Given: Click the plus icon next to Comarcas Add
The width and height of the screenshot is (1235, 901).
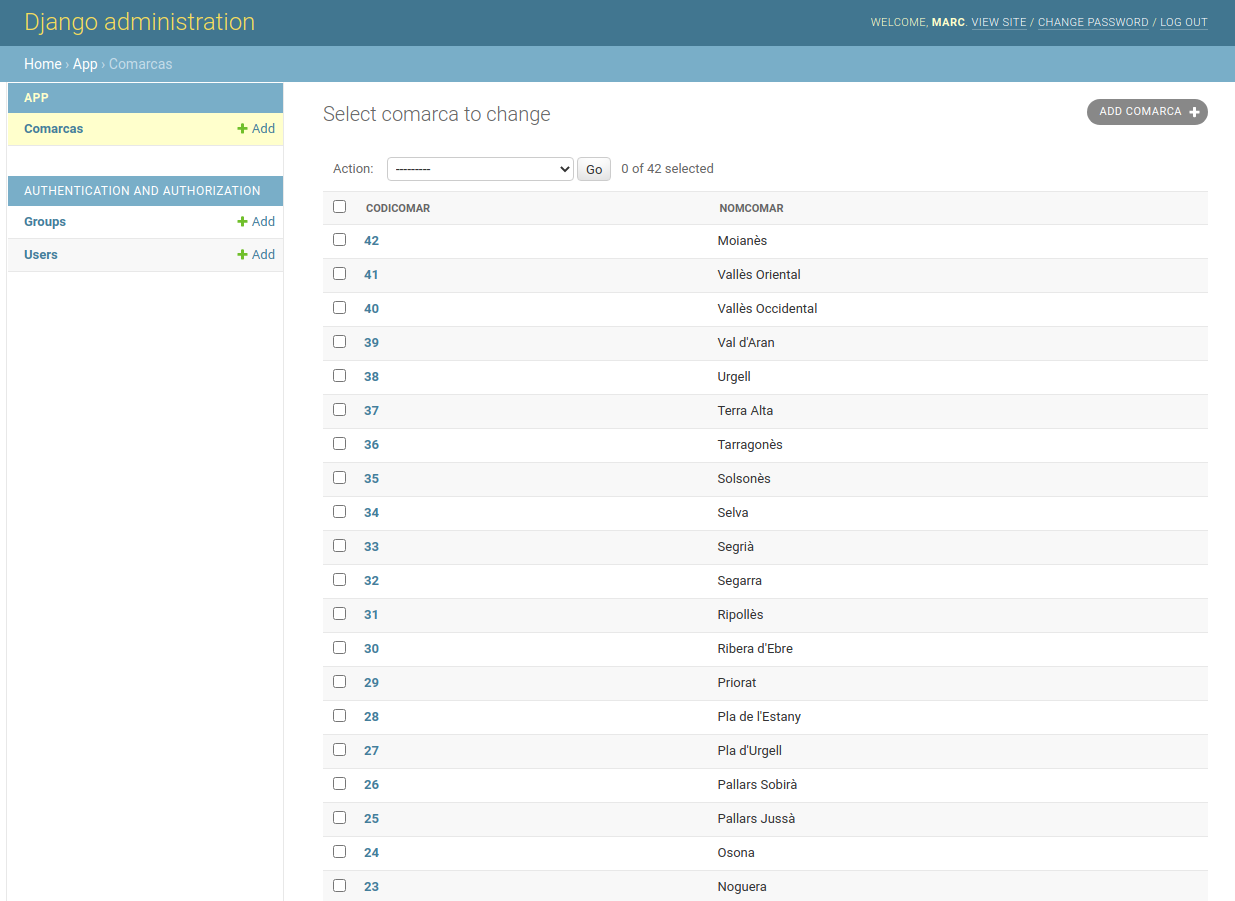Looking at the screenshot, I should tap(242, 129).
